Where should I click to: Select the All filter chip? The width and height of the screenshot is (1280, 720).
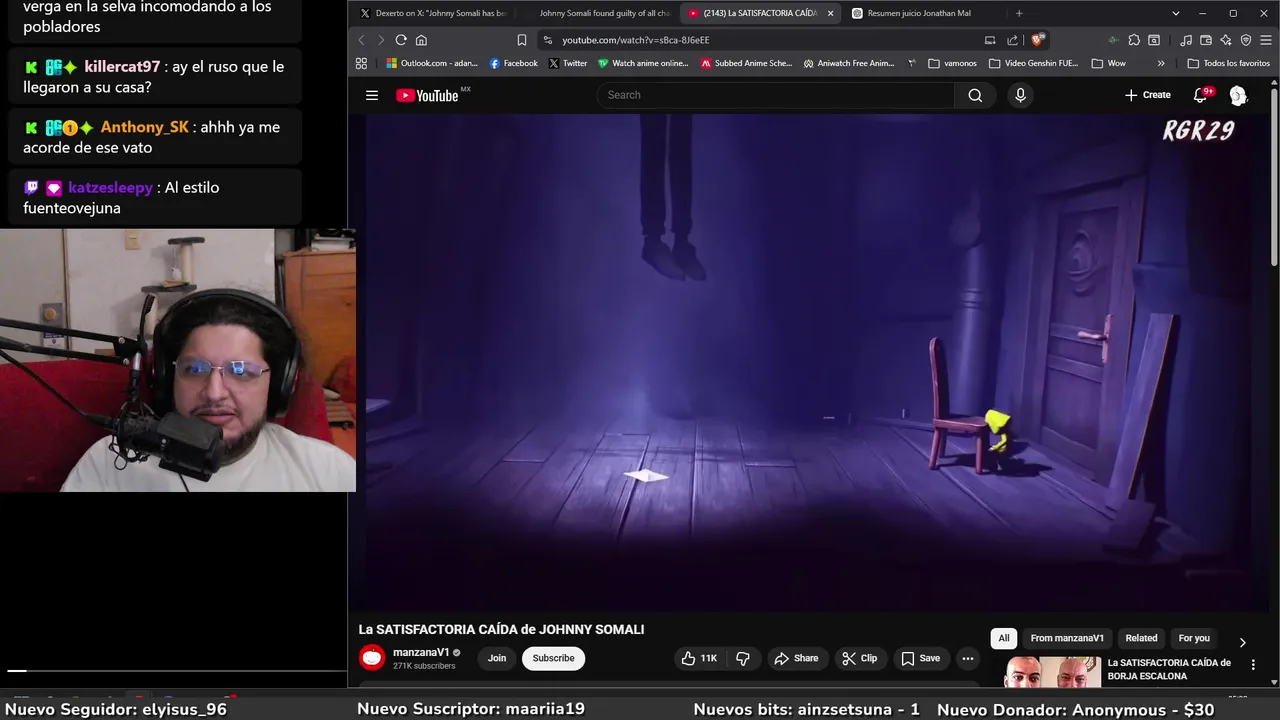(1004, 638)
